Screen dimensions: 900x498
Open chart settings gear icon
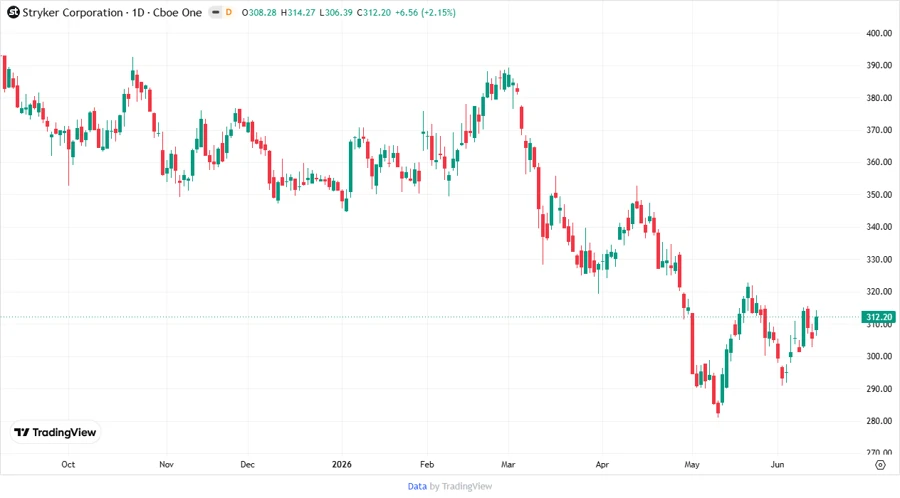click(x=880, y=465)
